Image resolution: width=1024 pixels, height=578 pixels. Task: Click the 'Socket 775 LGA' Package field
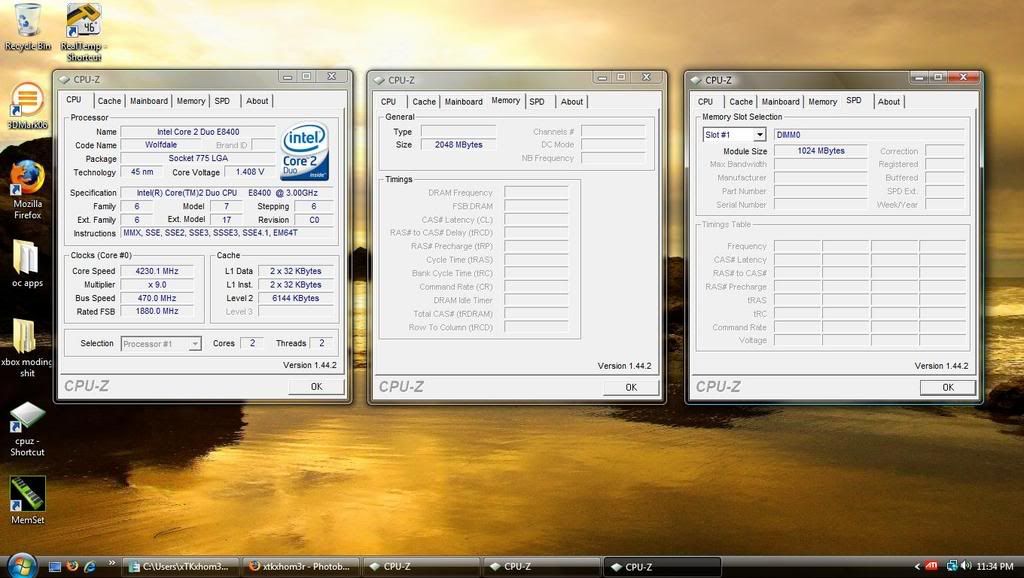pyautogui.click(x=198, y=158)
